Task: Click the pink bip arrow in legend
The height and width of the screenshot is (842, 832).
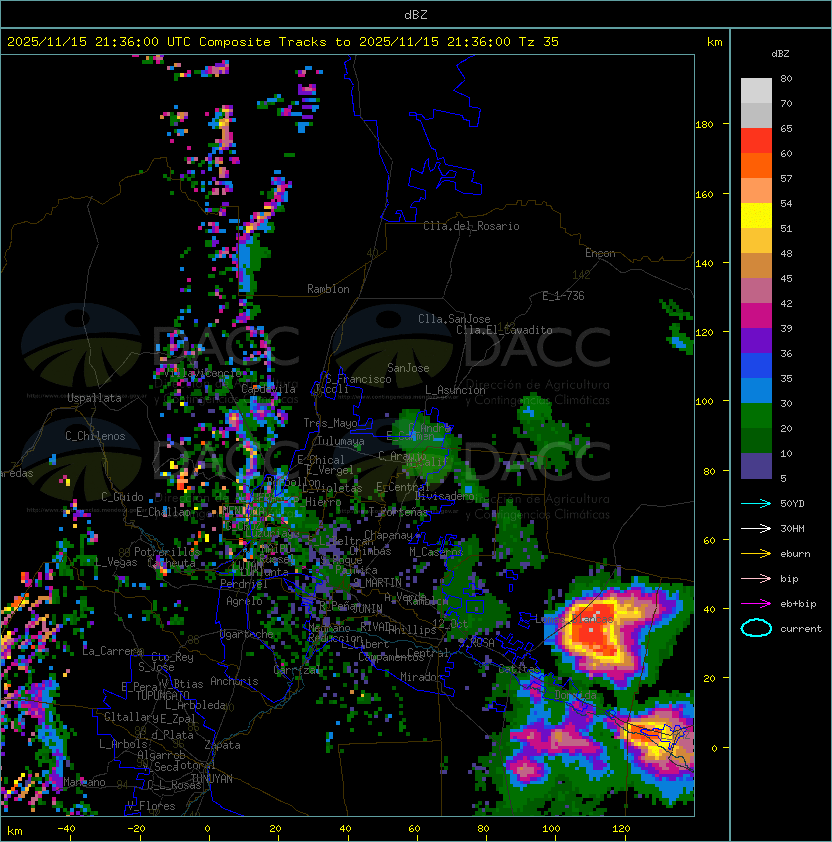Action: coord(756,579)
